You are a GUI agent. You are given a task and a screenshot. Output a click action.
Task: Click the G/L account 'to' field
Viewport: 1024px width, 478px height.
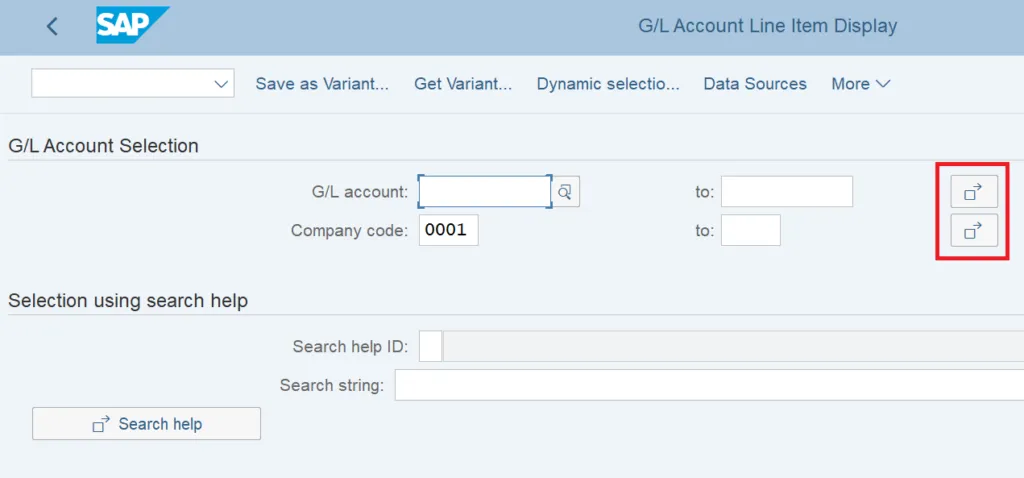(x=786, y=191)
